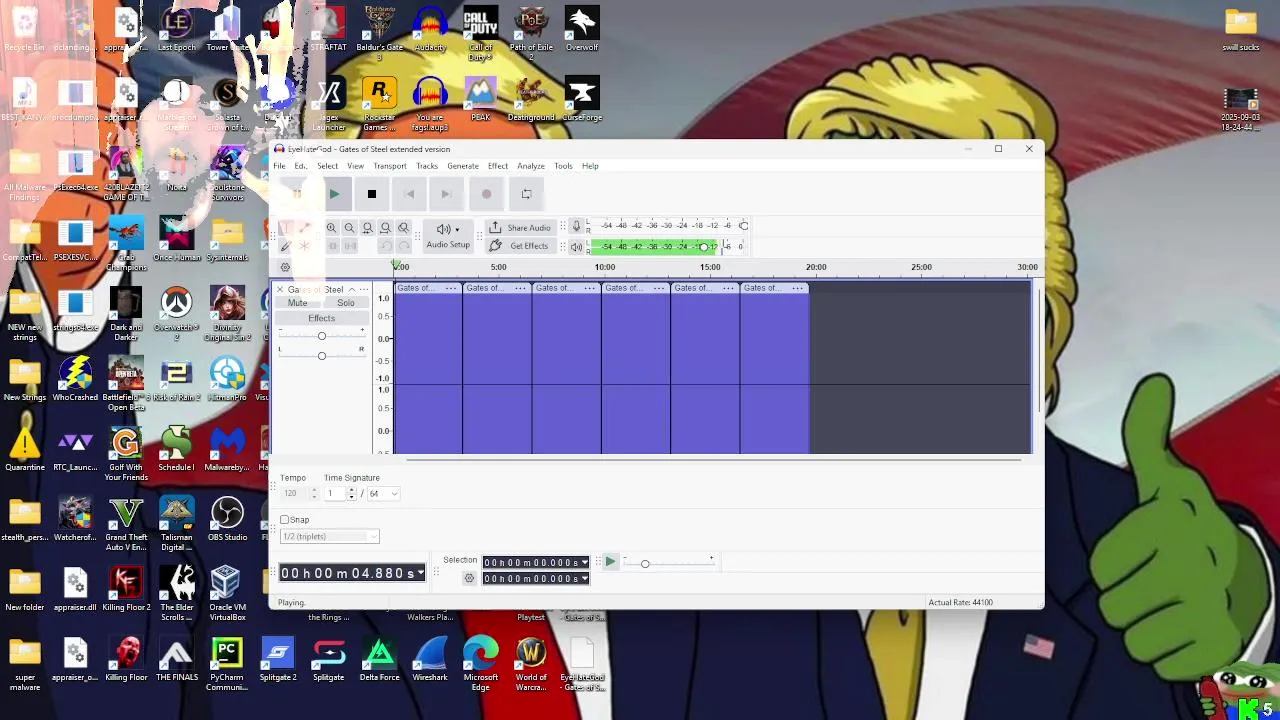Click the time signature numerator field

click(335, 494)
